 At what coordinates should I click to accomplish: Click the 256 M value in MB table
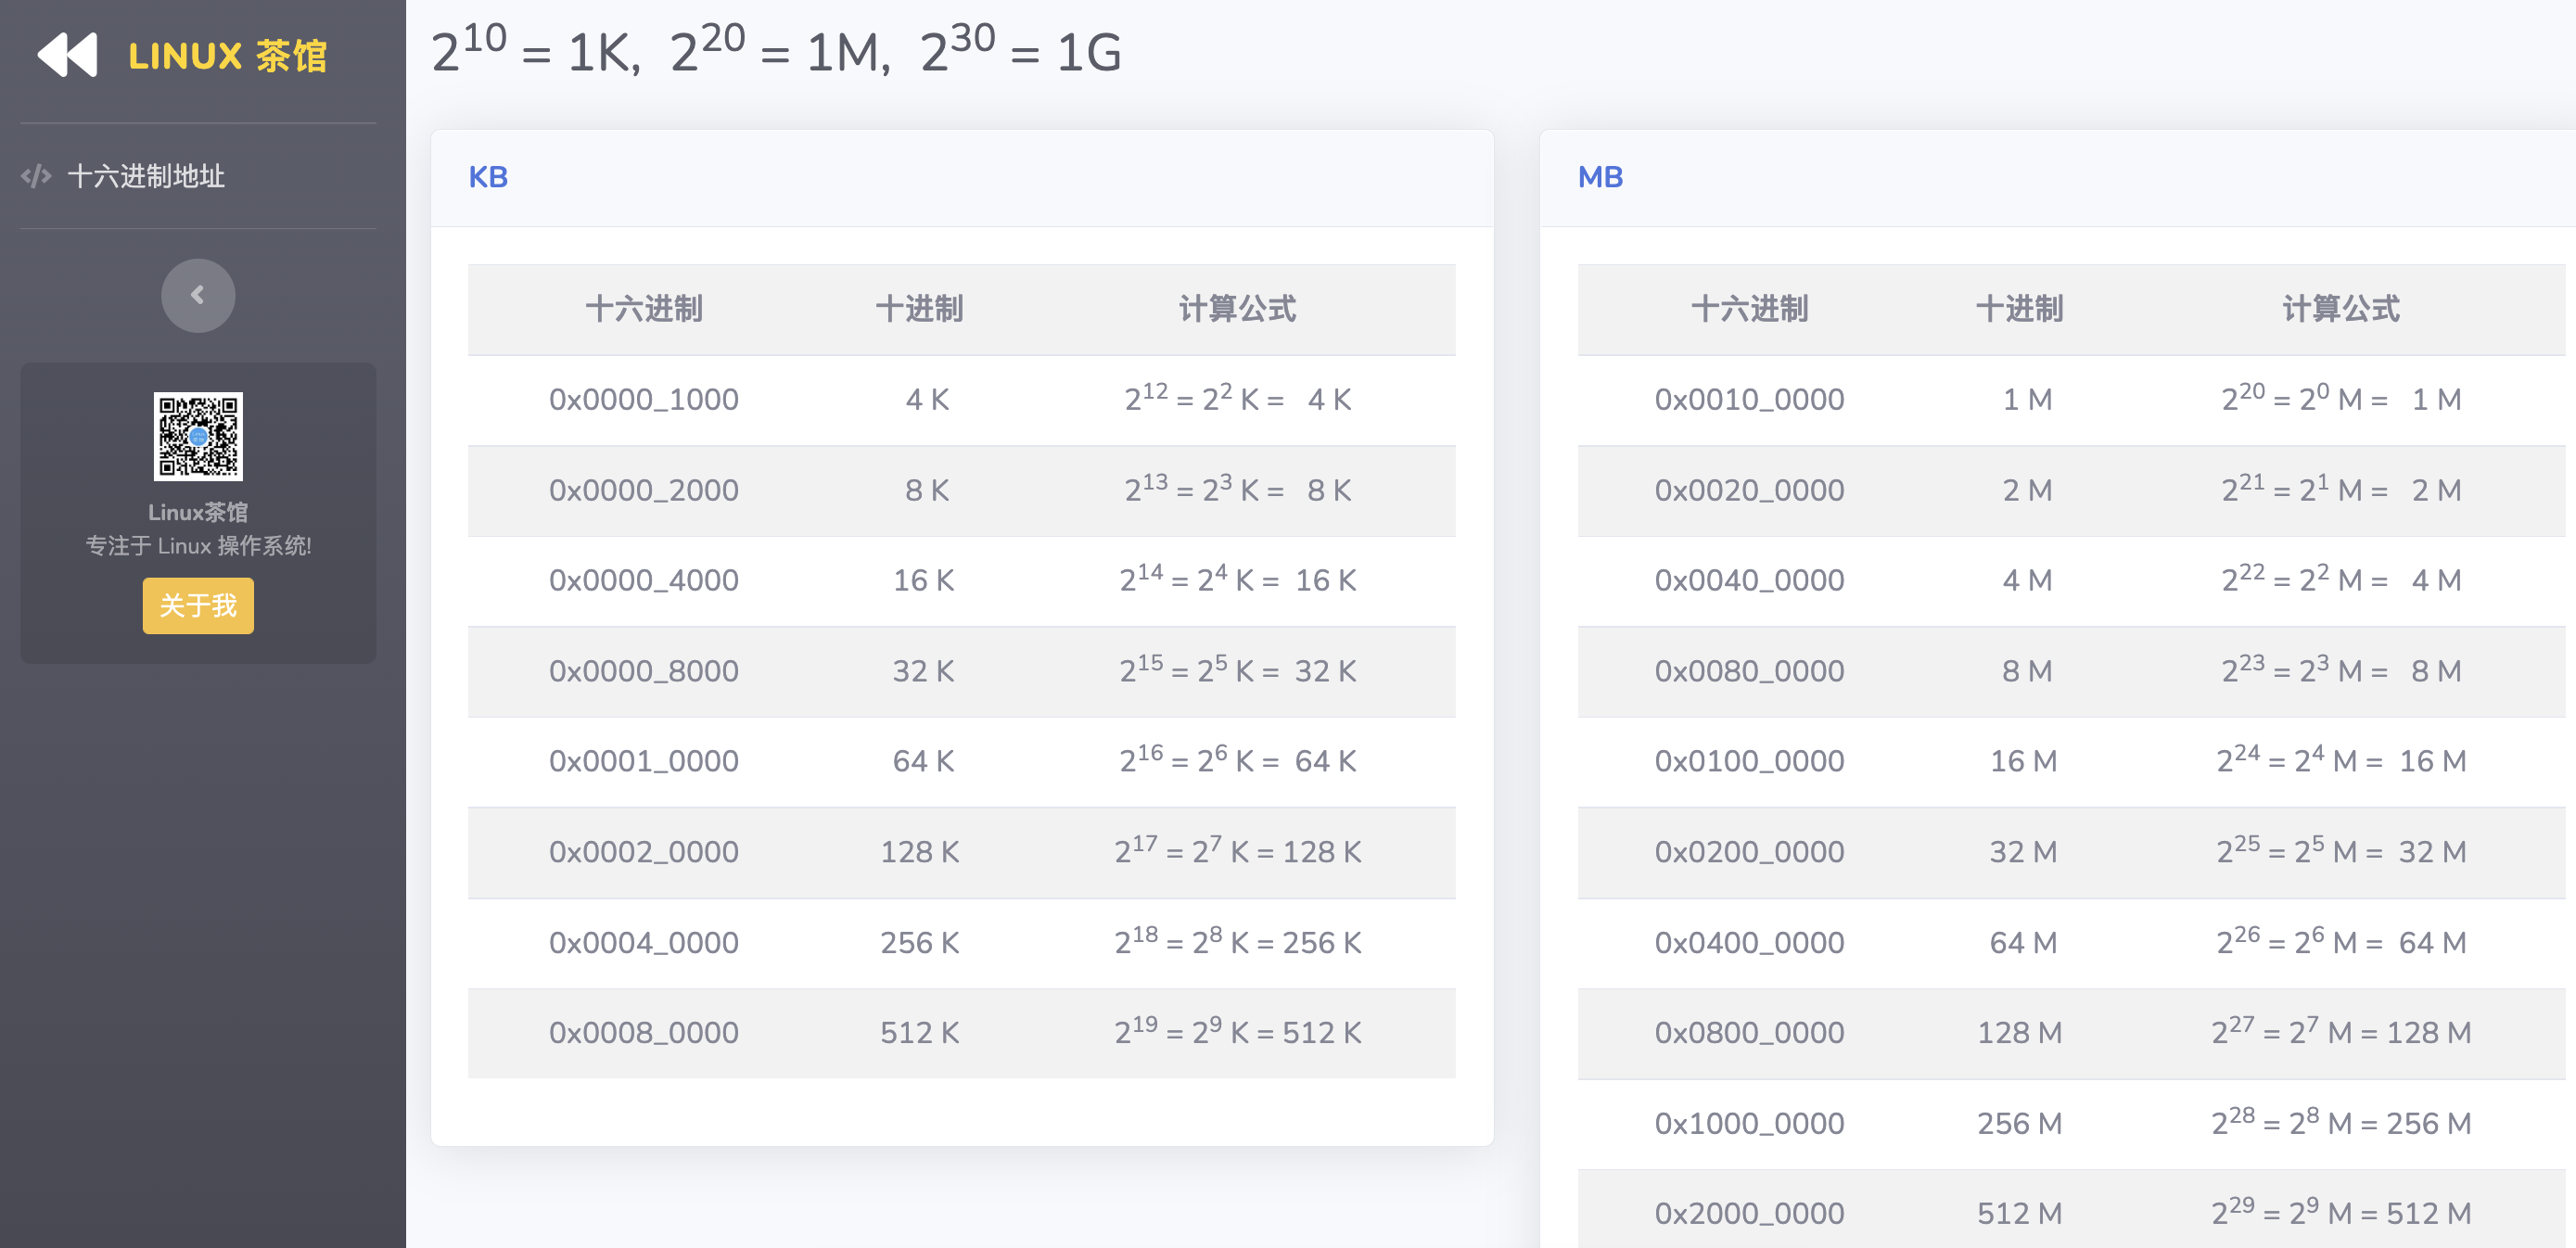[x=2019, y=1123]
